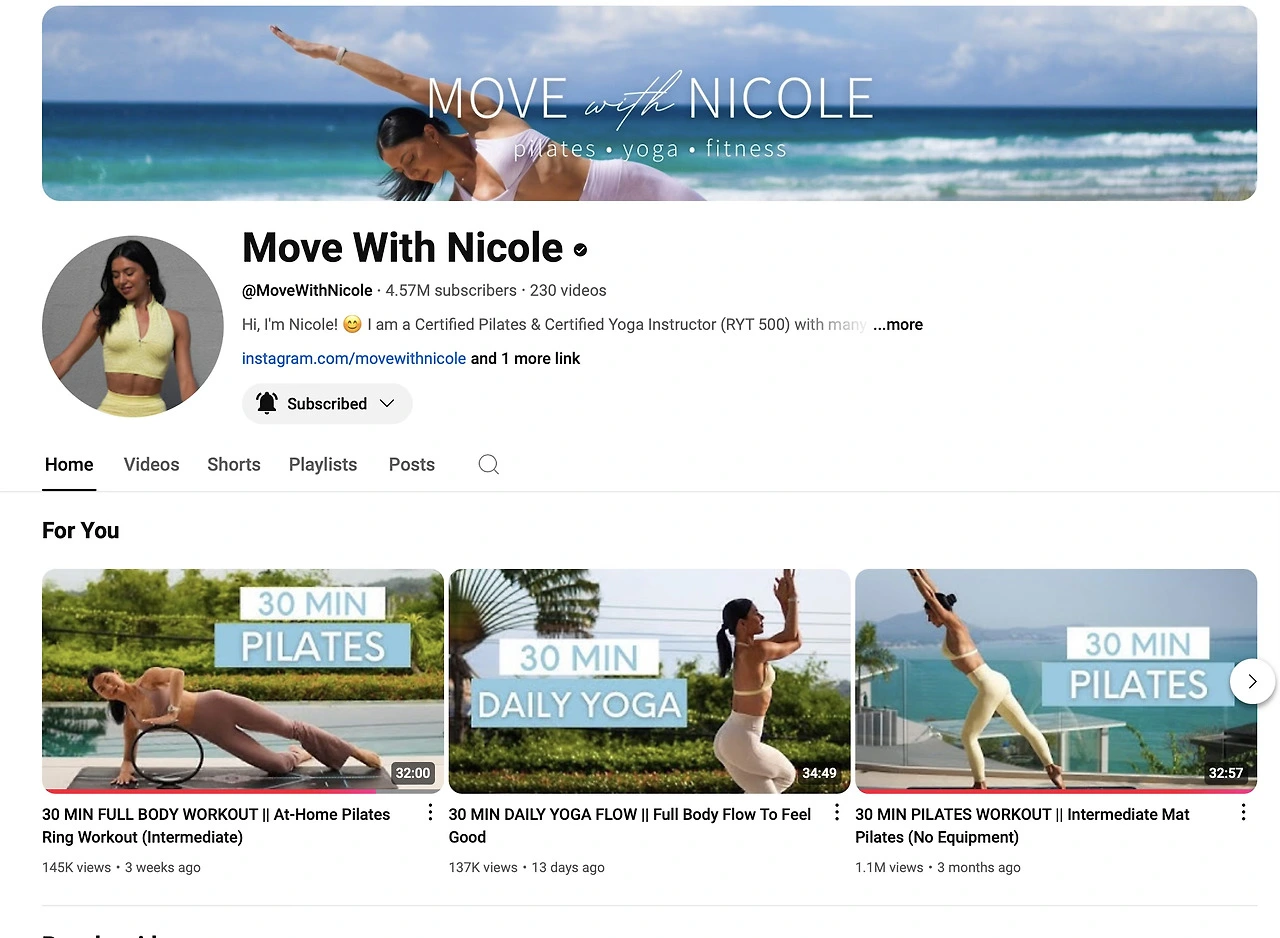Switch to the Videos tab

click(x=152, y=464)
